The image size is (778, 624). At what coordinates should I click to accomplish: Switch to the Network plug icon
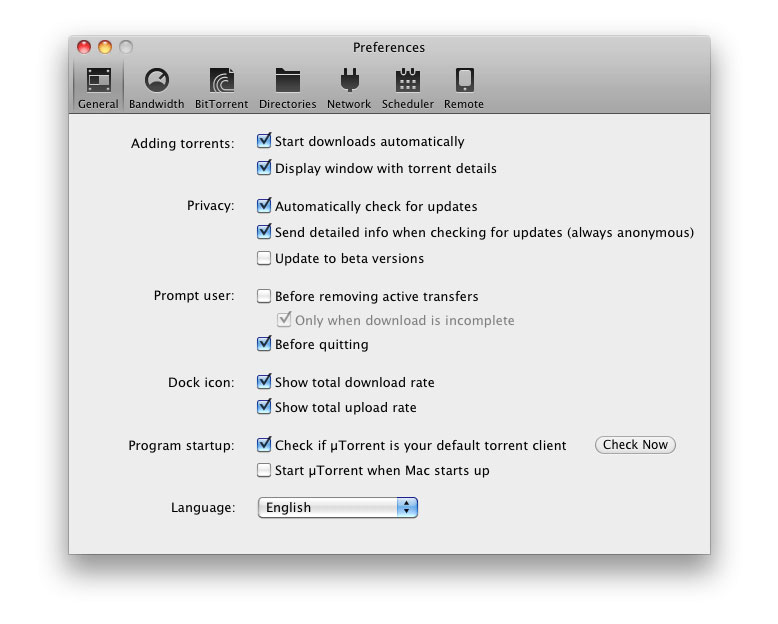[x=349, y=81]
